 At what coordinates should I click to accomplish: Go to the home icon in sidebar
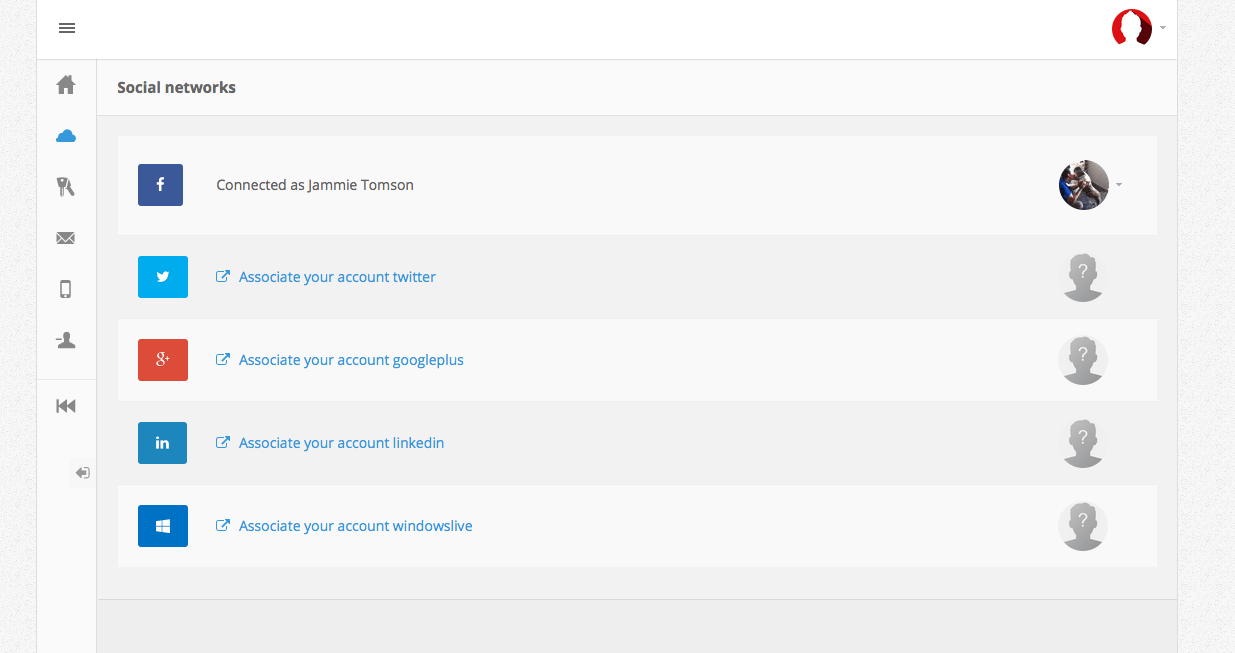(x=66, y=85)
